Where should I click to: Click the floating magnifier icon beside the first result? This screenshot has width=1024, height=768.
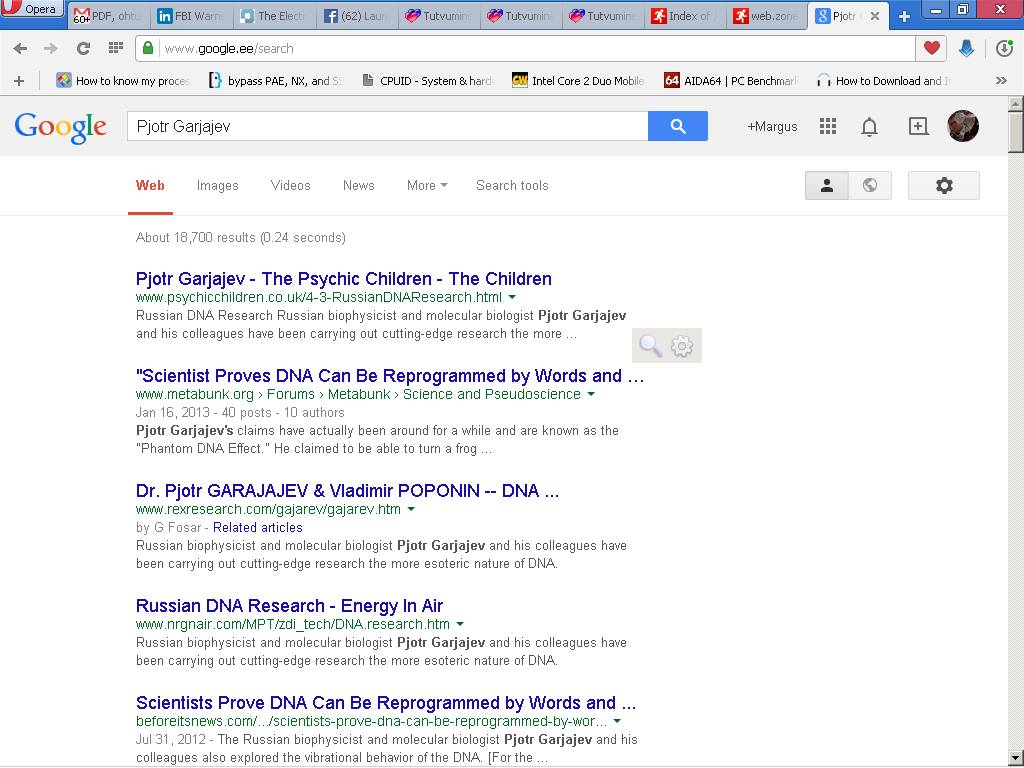click(650, 345)
